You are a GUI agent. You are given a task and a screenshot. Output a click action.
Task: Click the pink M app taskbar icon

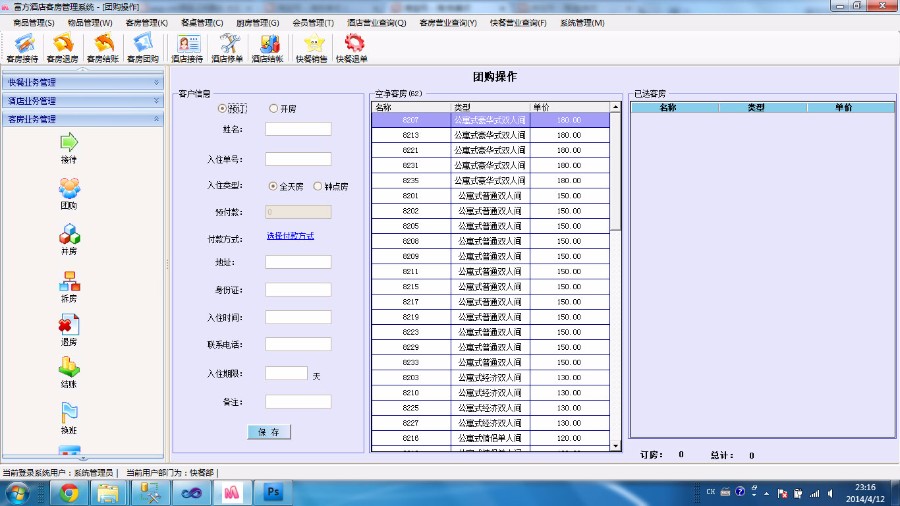pos(231,493)
